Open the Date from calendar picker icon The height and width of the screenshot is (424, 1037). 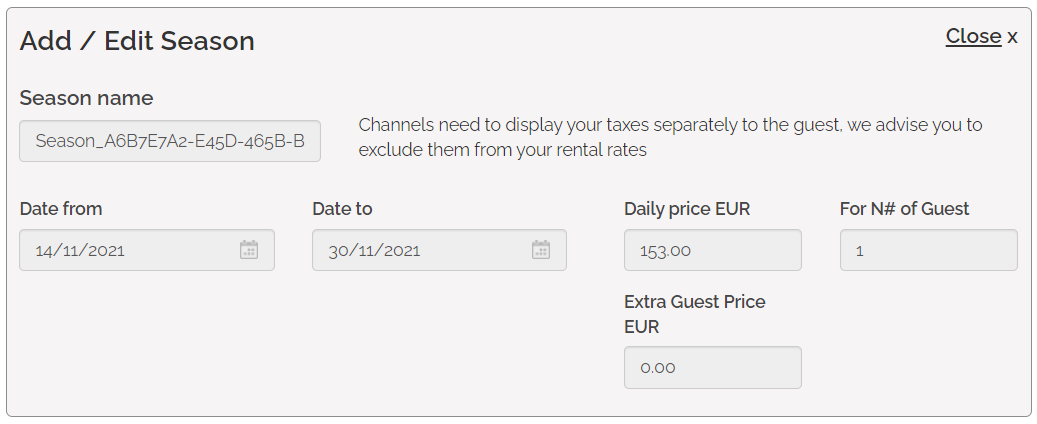[x=249, y=250]
